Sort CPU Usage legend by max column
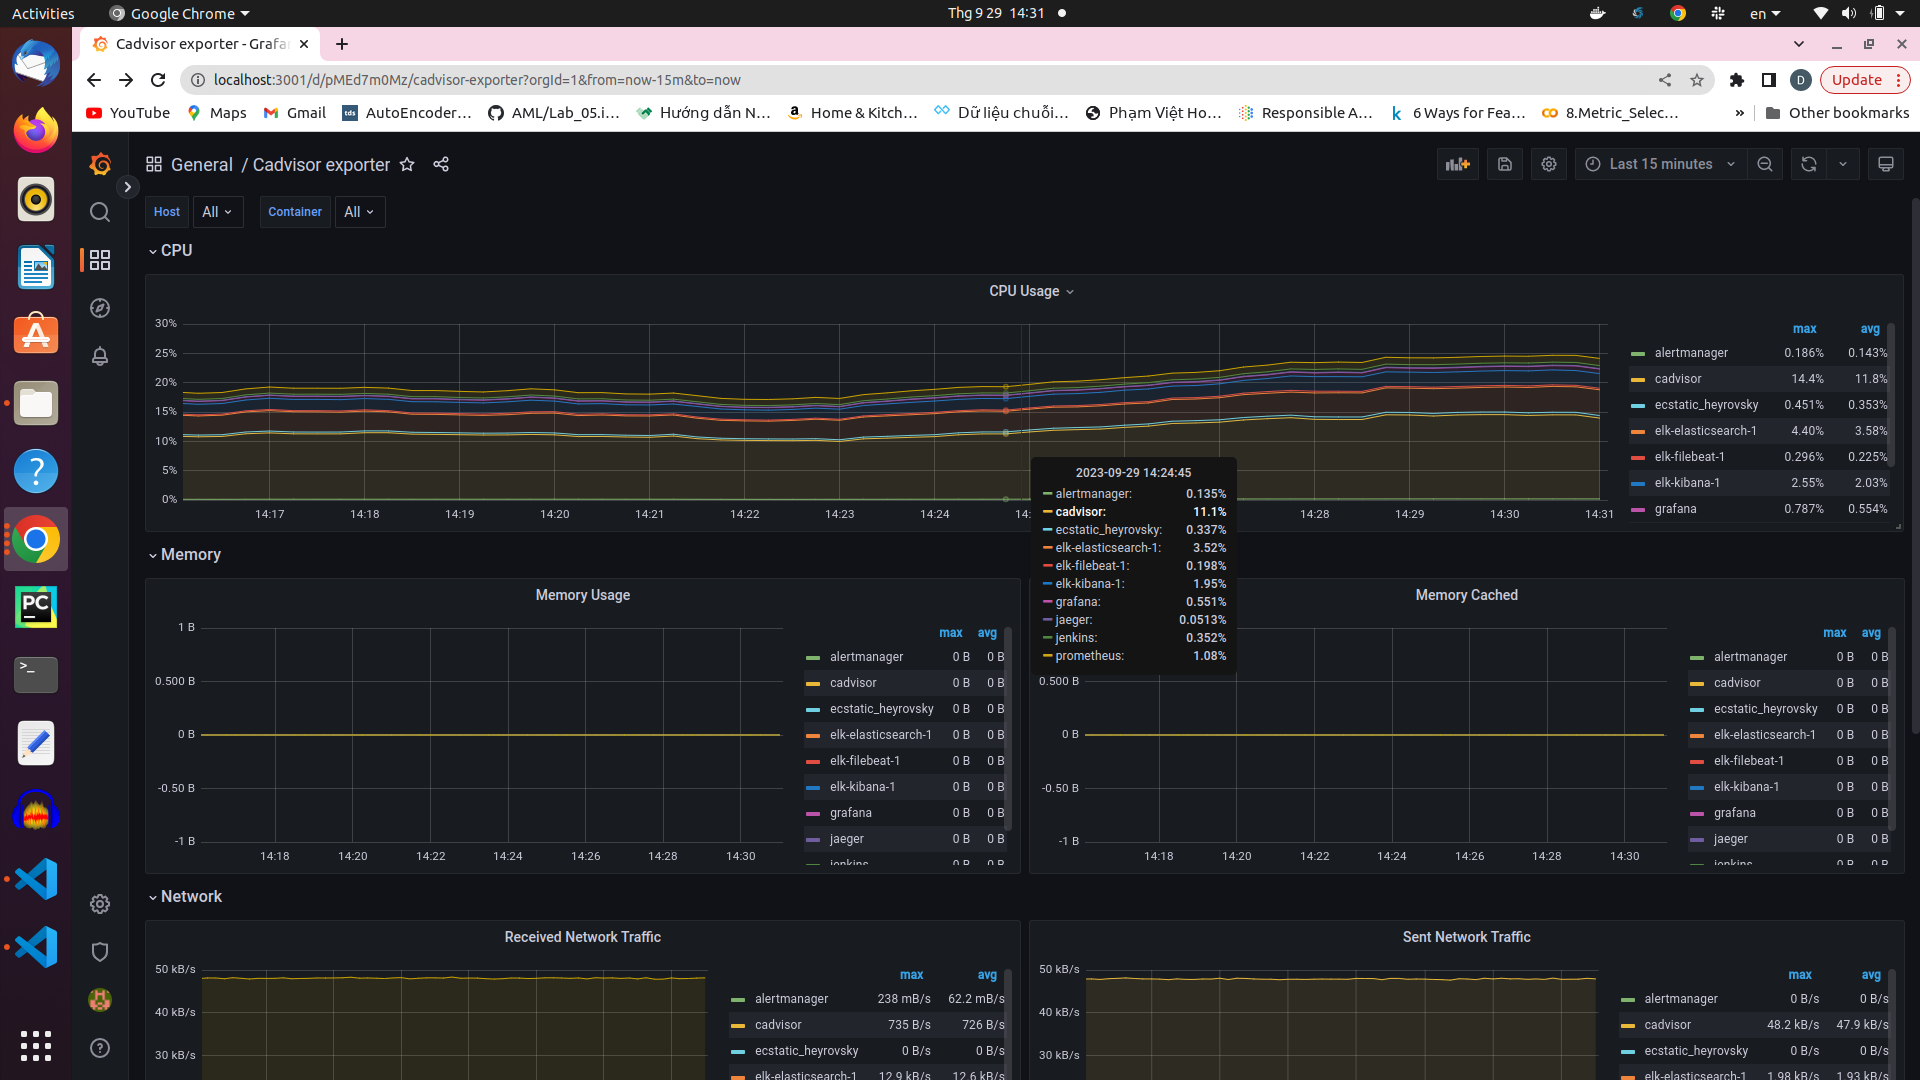 click(1804, 329)
